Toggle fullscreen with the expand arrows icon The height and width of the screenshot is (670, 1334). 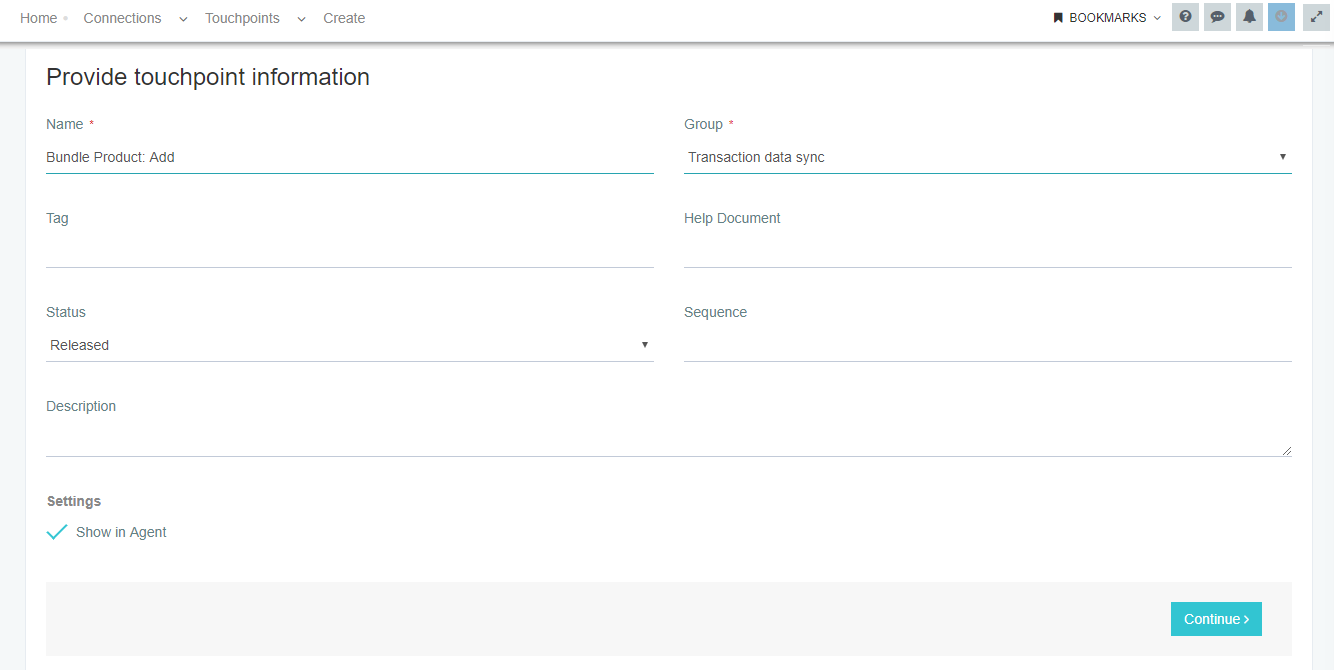1315,17
